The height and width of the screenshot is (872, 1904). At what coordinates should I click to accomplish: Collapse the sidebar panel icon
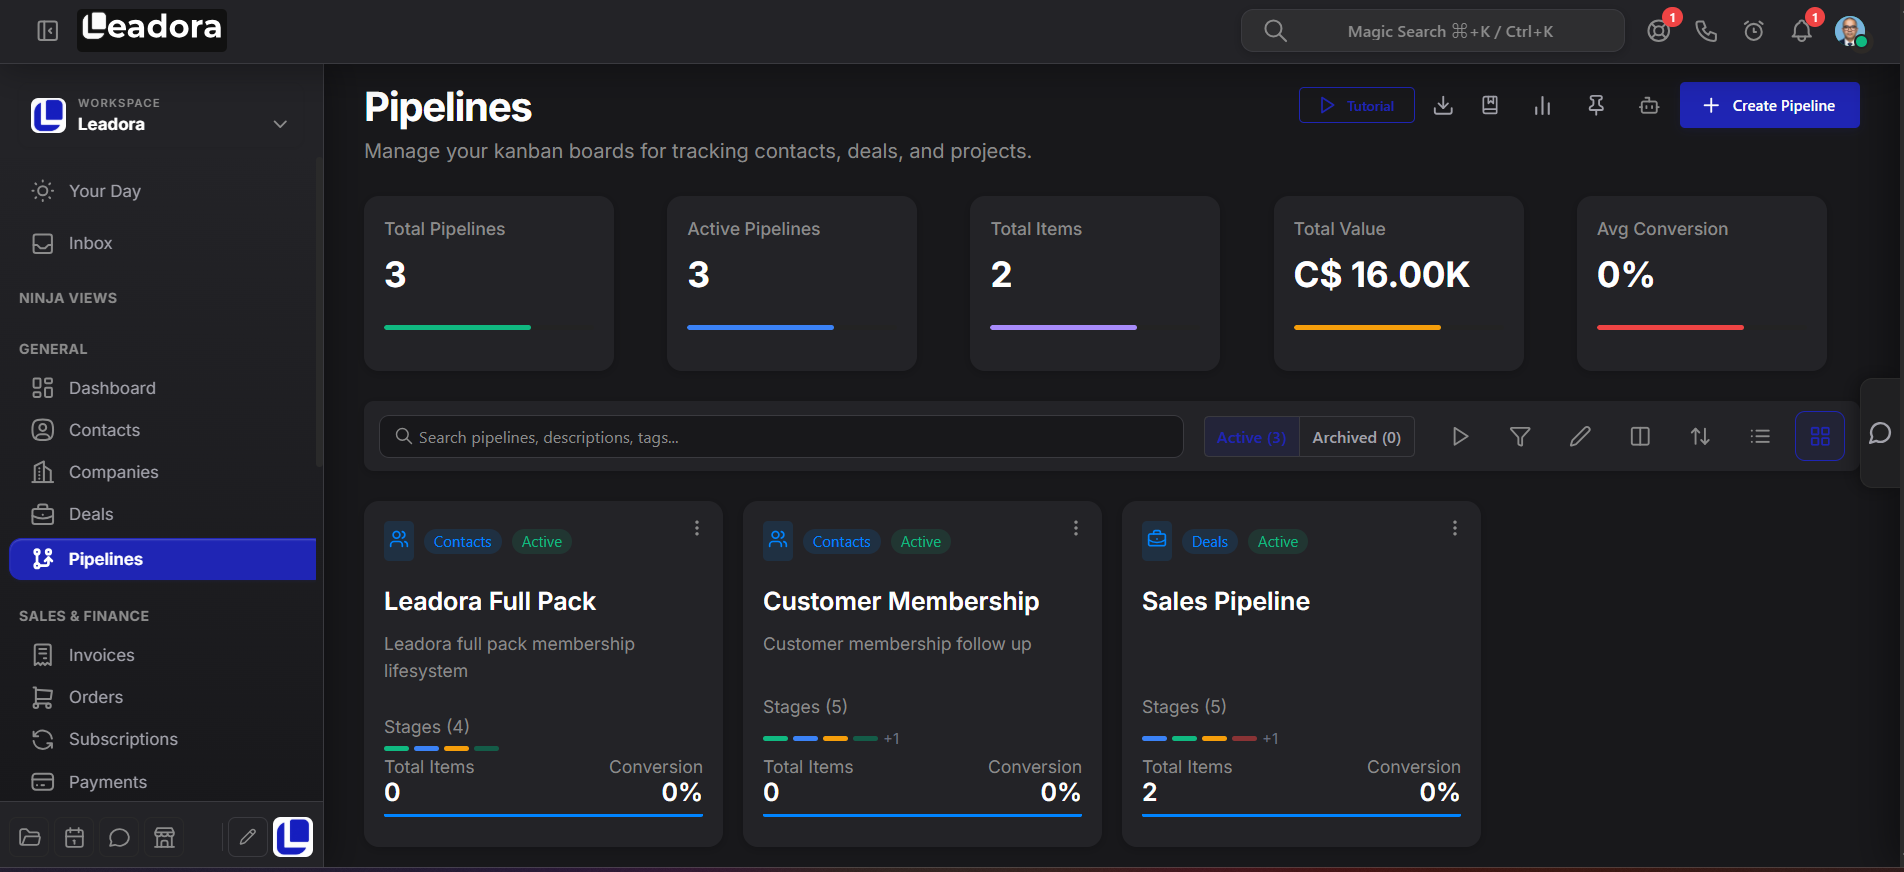[47, 31]
